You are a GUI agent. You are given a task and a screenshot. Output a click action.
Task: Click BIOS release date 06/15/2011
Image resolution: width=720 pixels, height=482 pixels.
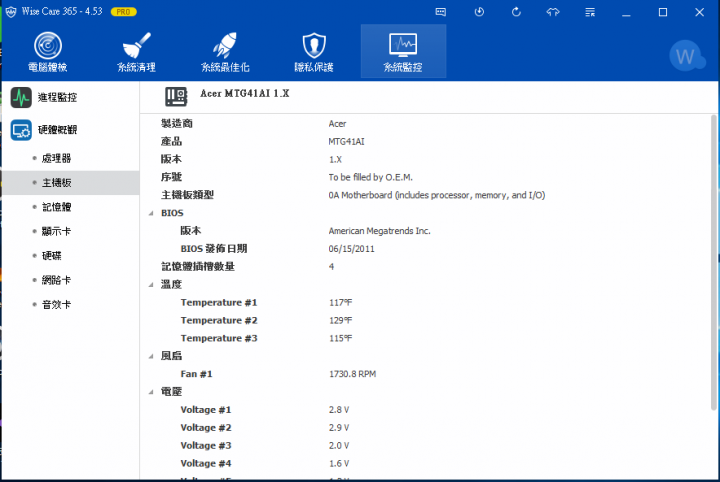point(351,249)
